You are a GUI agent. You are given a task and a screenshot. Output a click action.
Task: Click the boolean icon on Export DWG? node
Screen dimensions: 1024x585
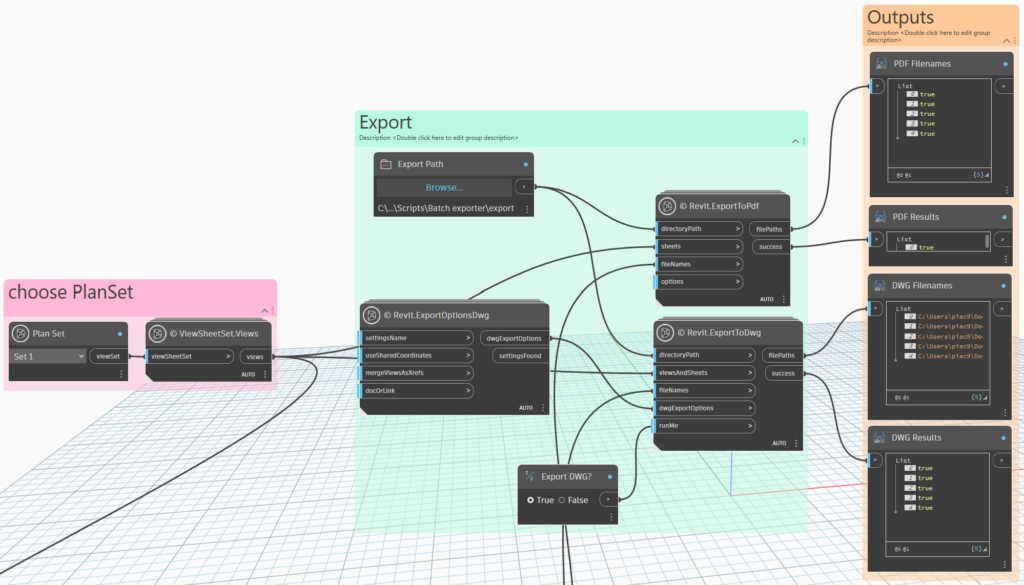(530, 477)
